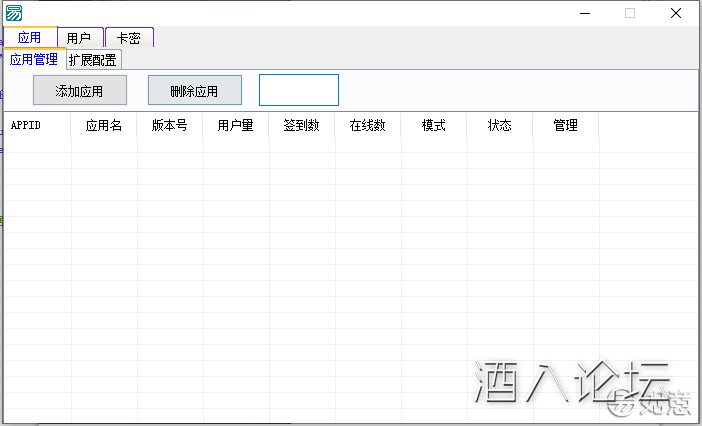702x426 pixels.
Task: Click the 管理 column header
Action: click(x=565, y=125)
